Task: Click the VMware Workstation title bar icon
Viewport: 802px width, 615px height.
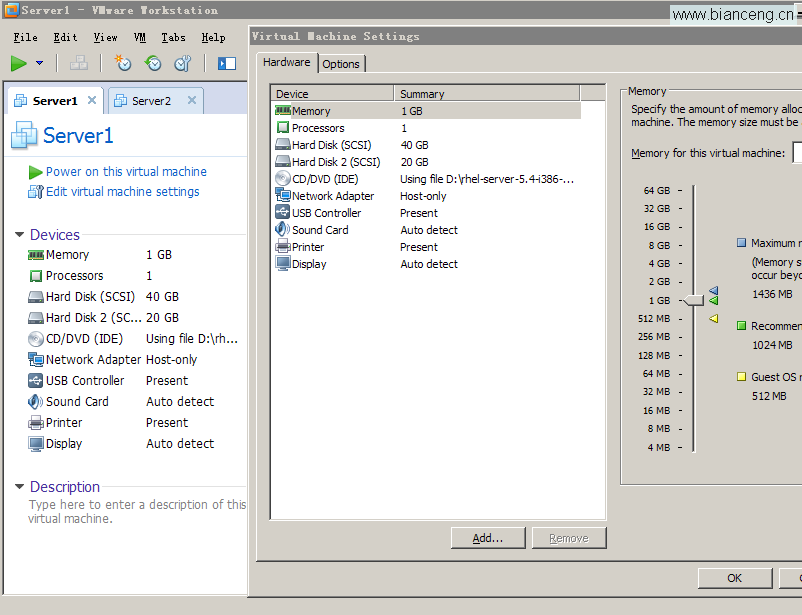Action: [x=11, y=9]
